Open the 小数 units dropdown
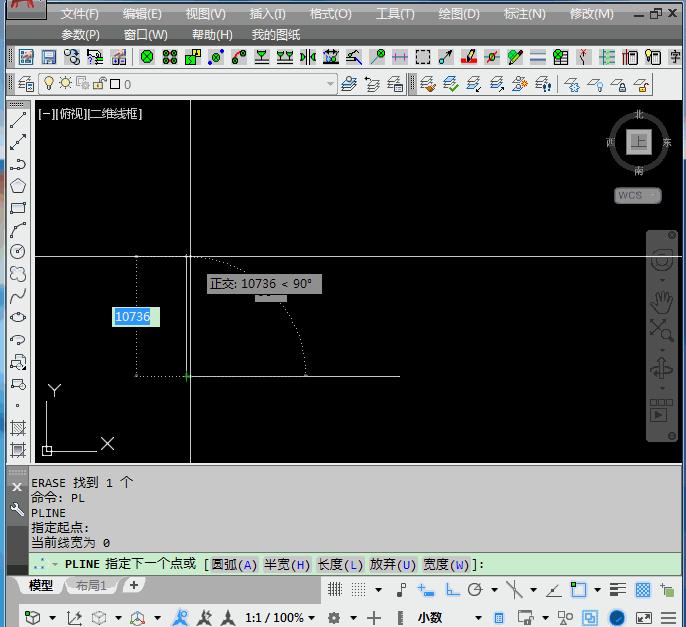 tap(477, 618)
